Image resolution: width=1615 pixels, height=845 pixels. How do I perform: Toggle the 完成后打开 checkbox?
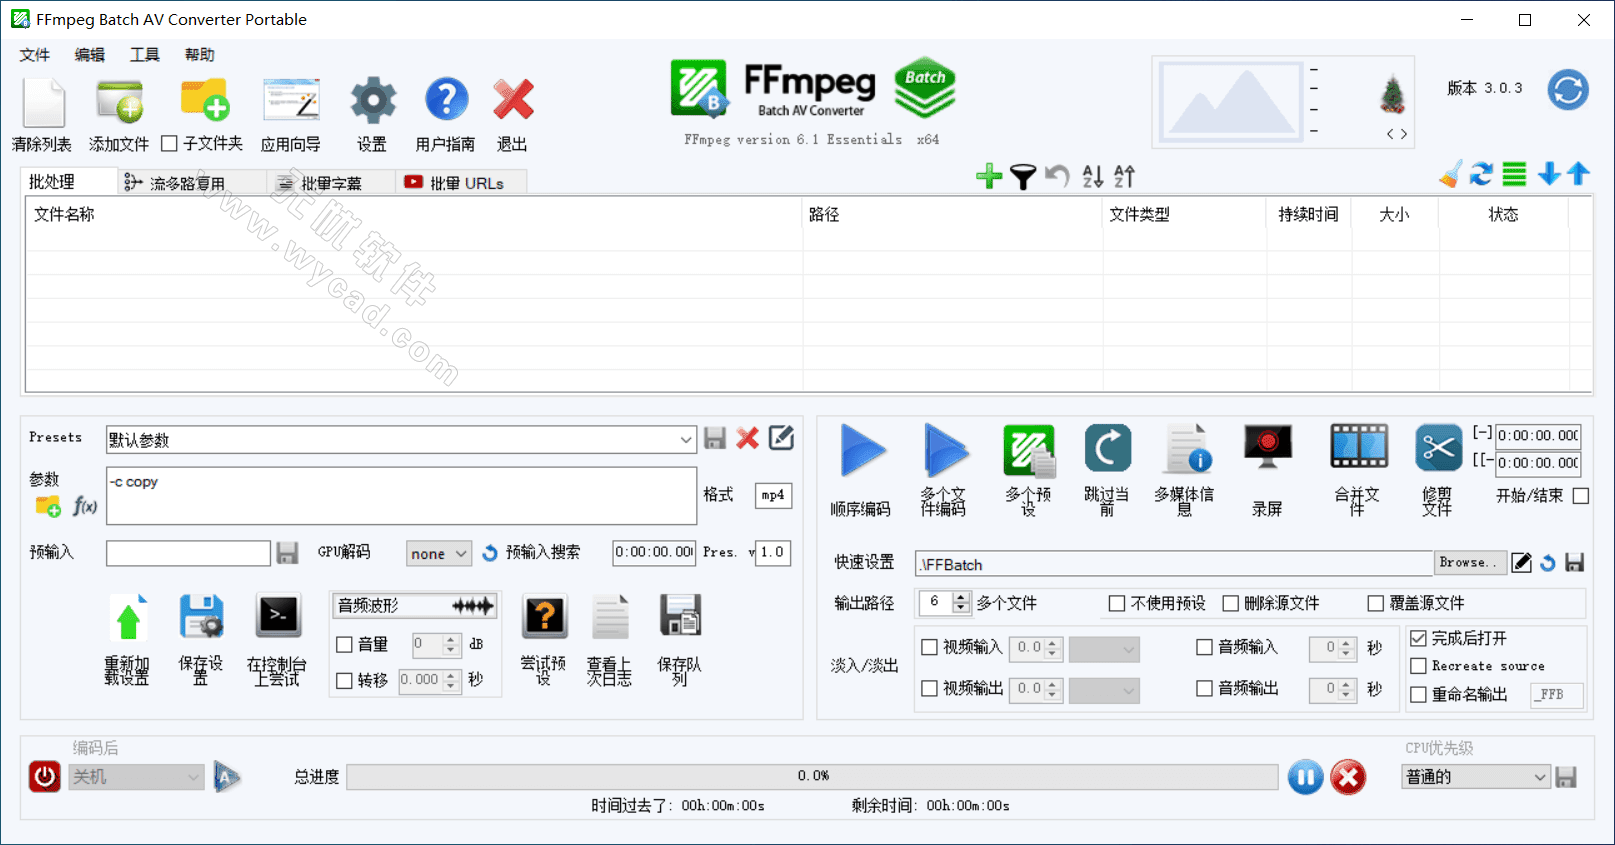pos(1418,638)
